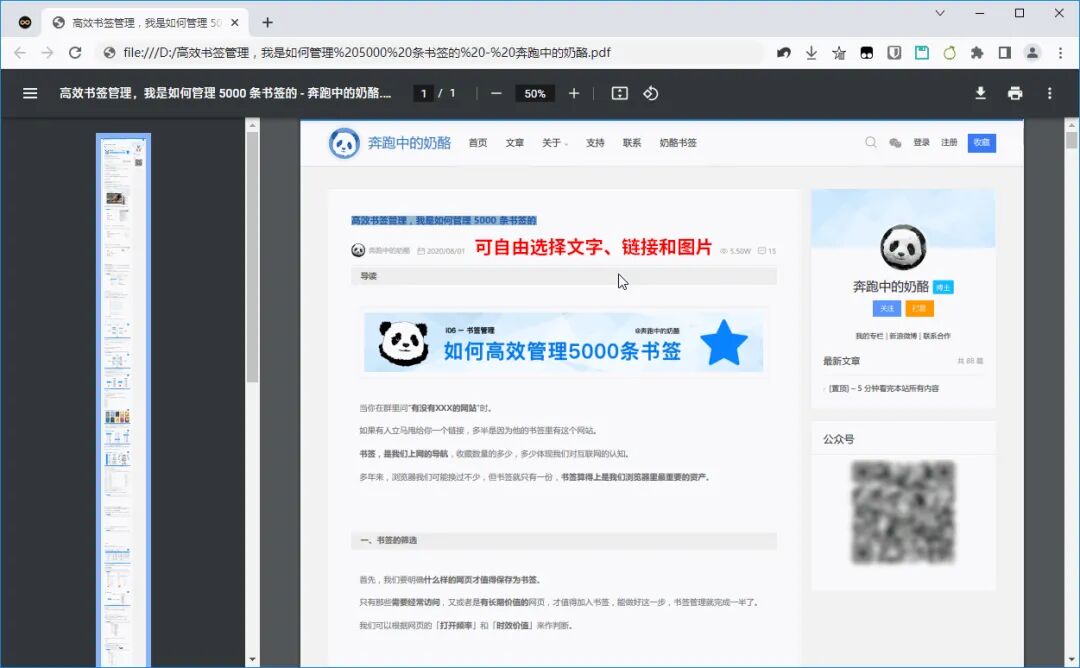Select the page thumbnail in sidebar
This screenshot has height=668, width=1080.
(123, 399)
